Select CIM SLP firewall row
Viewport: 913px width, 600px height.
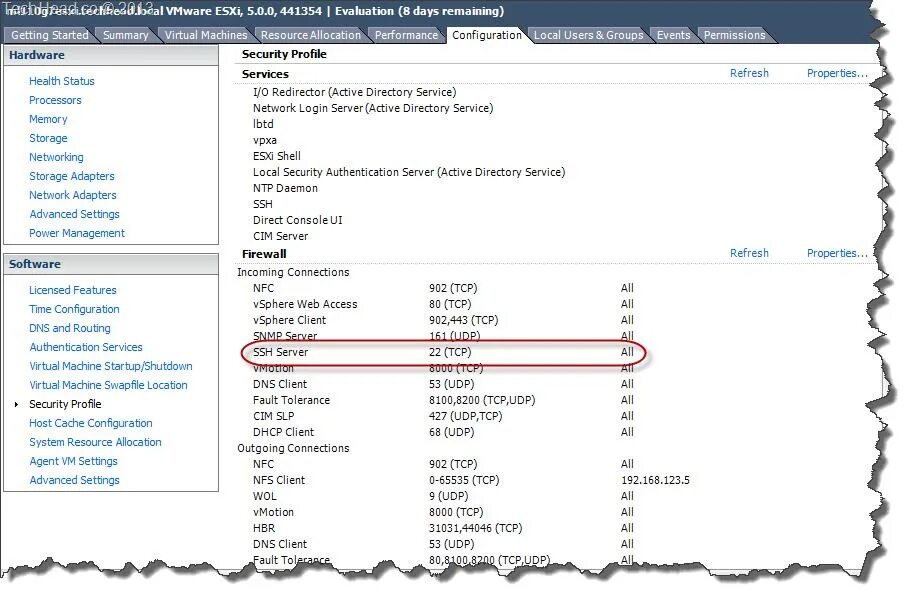tap(444, 417)
